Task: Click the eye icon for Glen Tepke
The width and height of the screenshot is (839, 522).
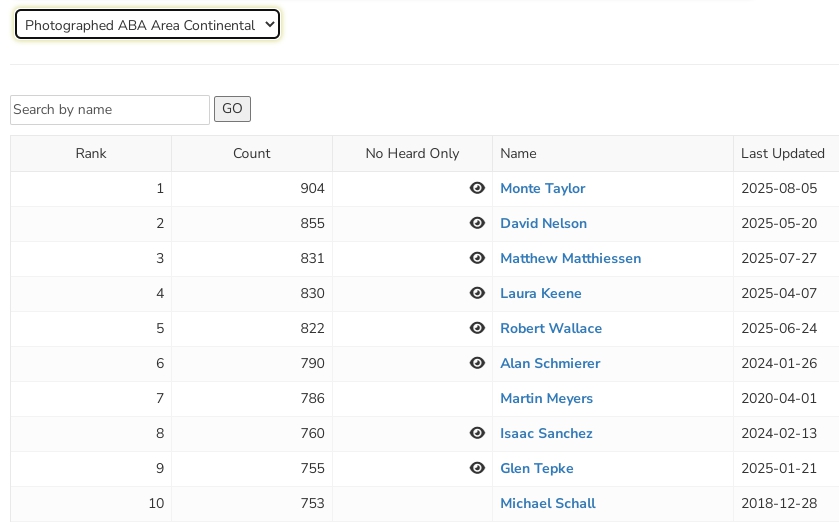Action: pyautogui.click(x=477, y=468)
